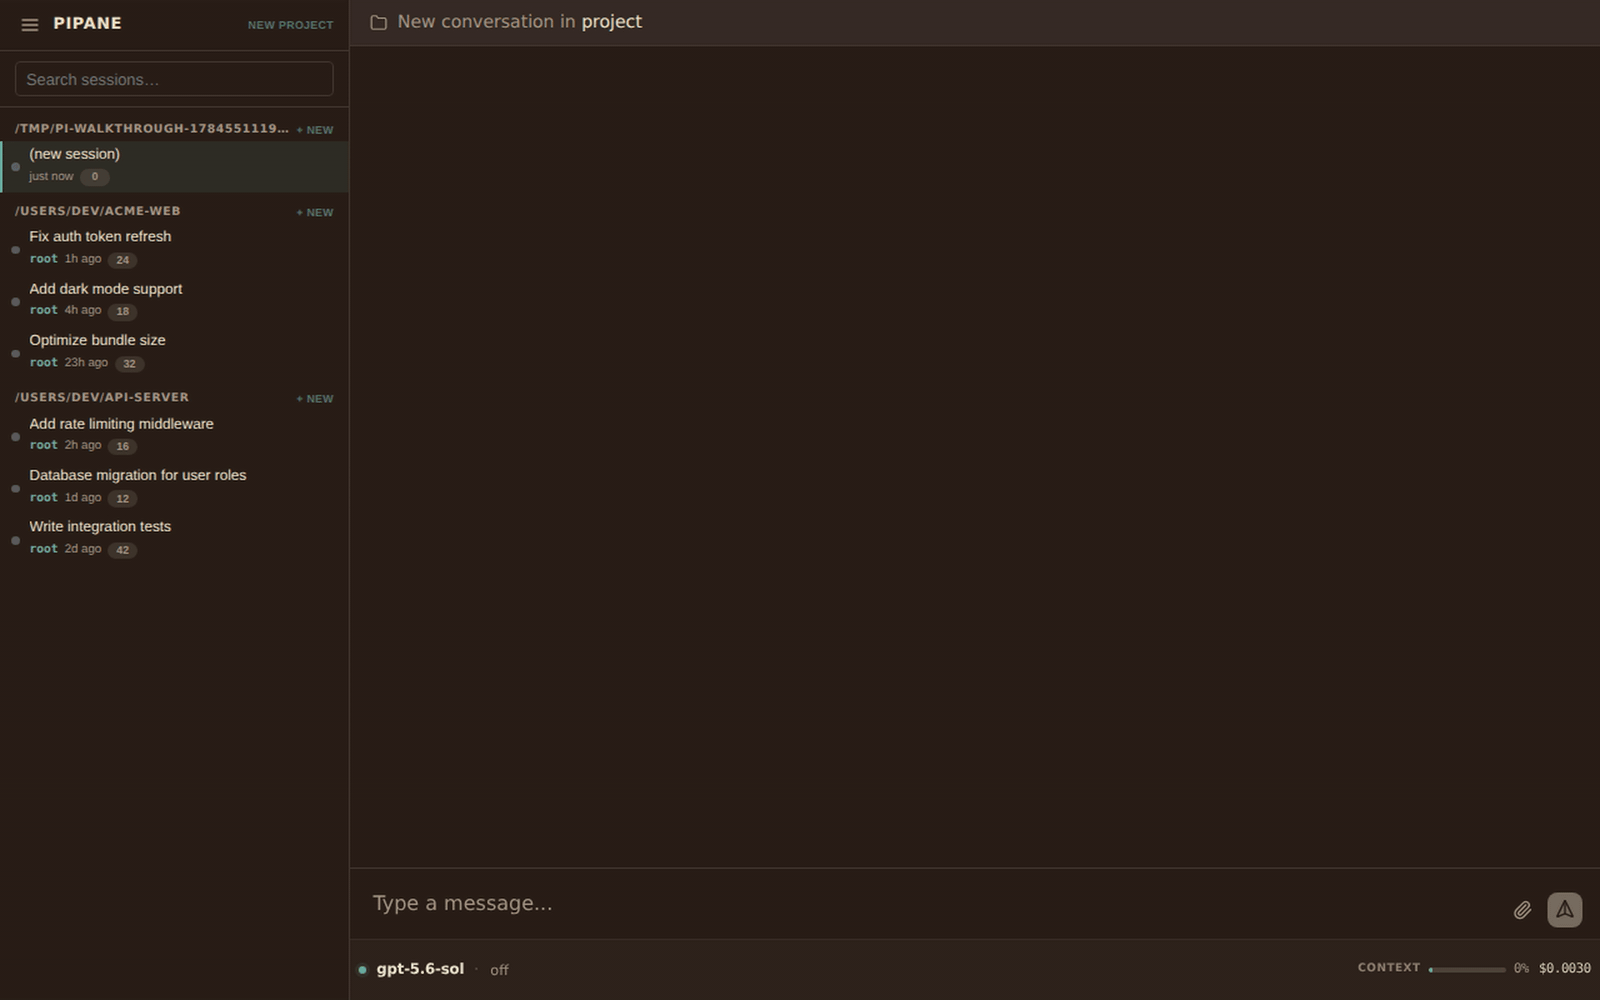Click the CONTEXT usage progress bar
Screen dimensions: 1600x1000
1467,969
